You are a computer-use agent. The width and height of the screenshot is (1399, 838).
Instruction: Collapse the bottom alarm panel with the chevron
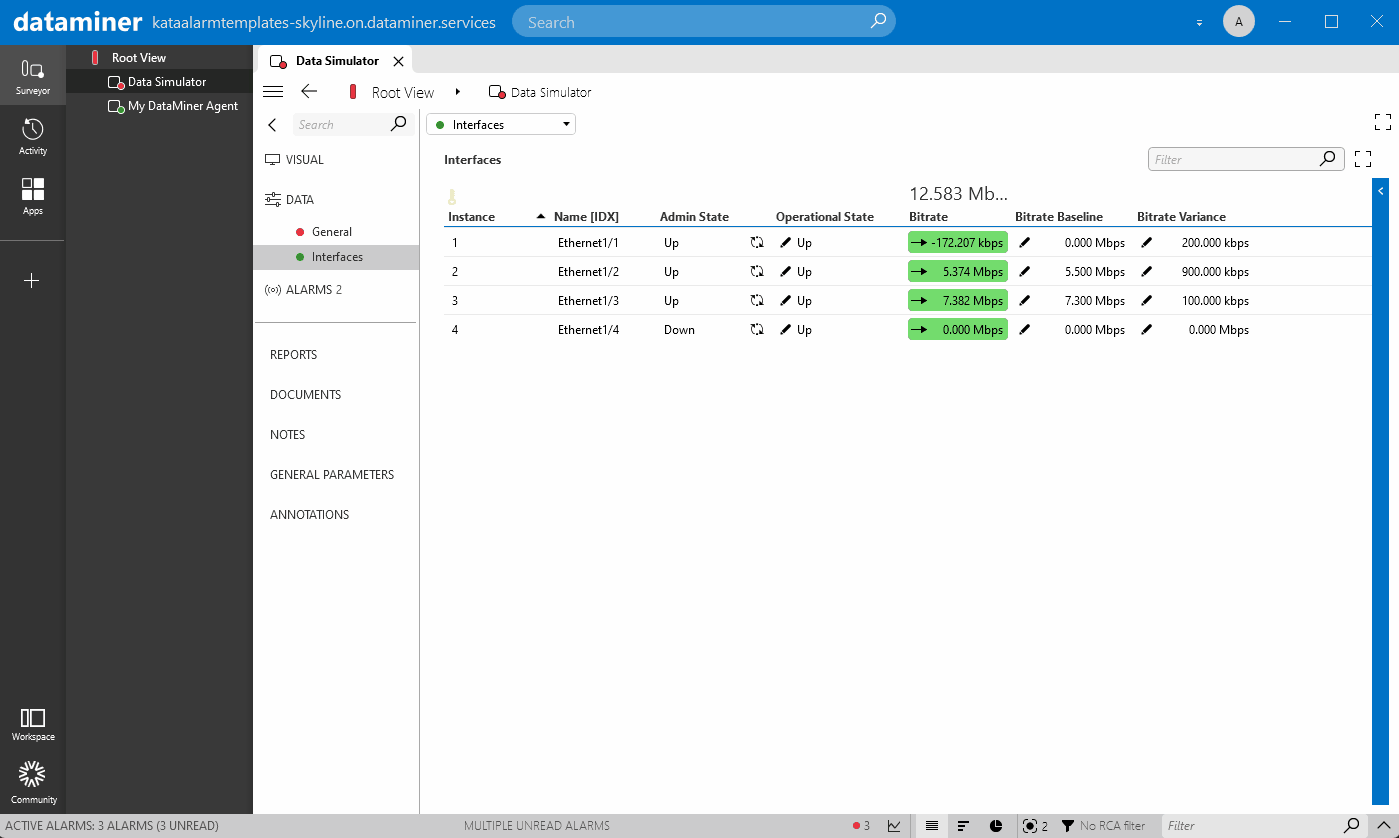(1385, 825)
